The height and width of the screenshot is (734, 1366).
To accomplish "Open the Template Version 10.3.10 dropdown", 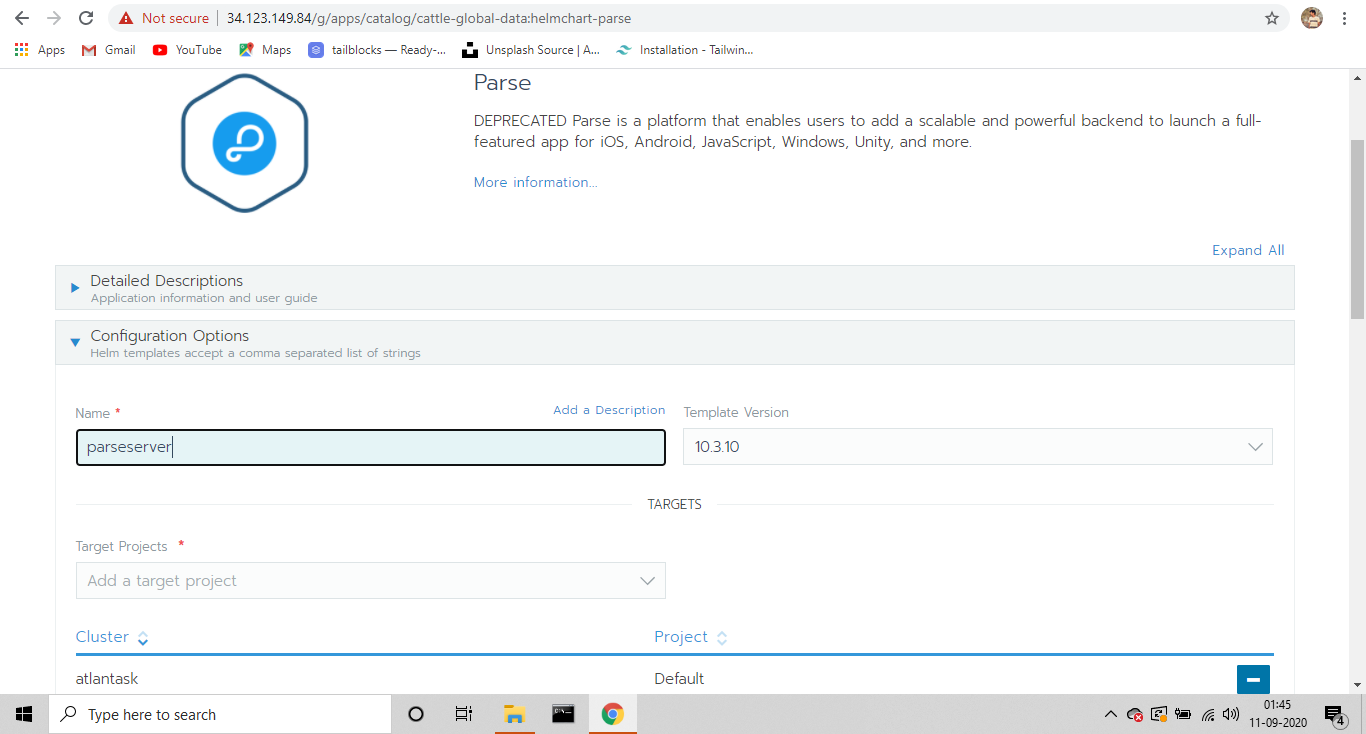I will (x=978, y=447).
